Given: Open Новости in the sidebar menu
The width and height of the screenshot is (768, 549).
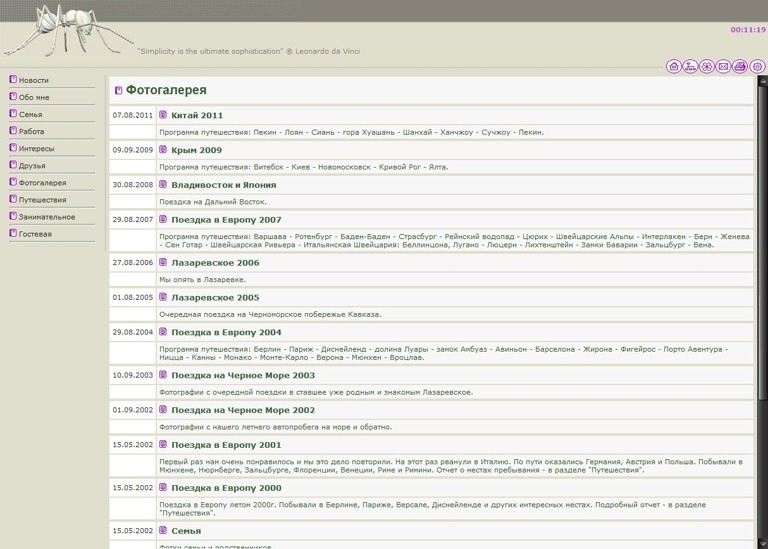Looking at the screenshot, I should (x=34, y=80).
